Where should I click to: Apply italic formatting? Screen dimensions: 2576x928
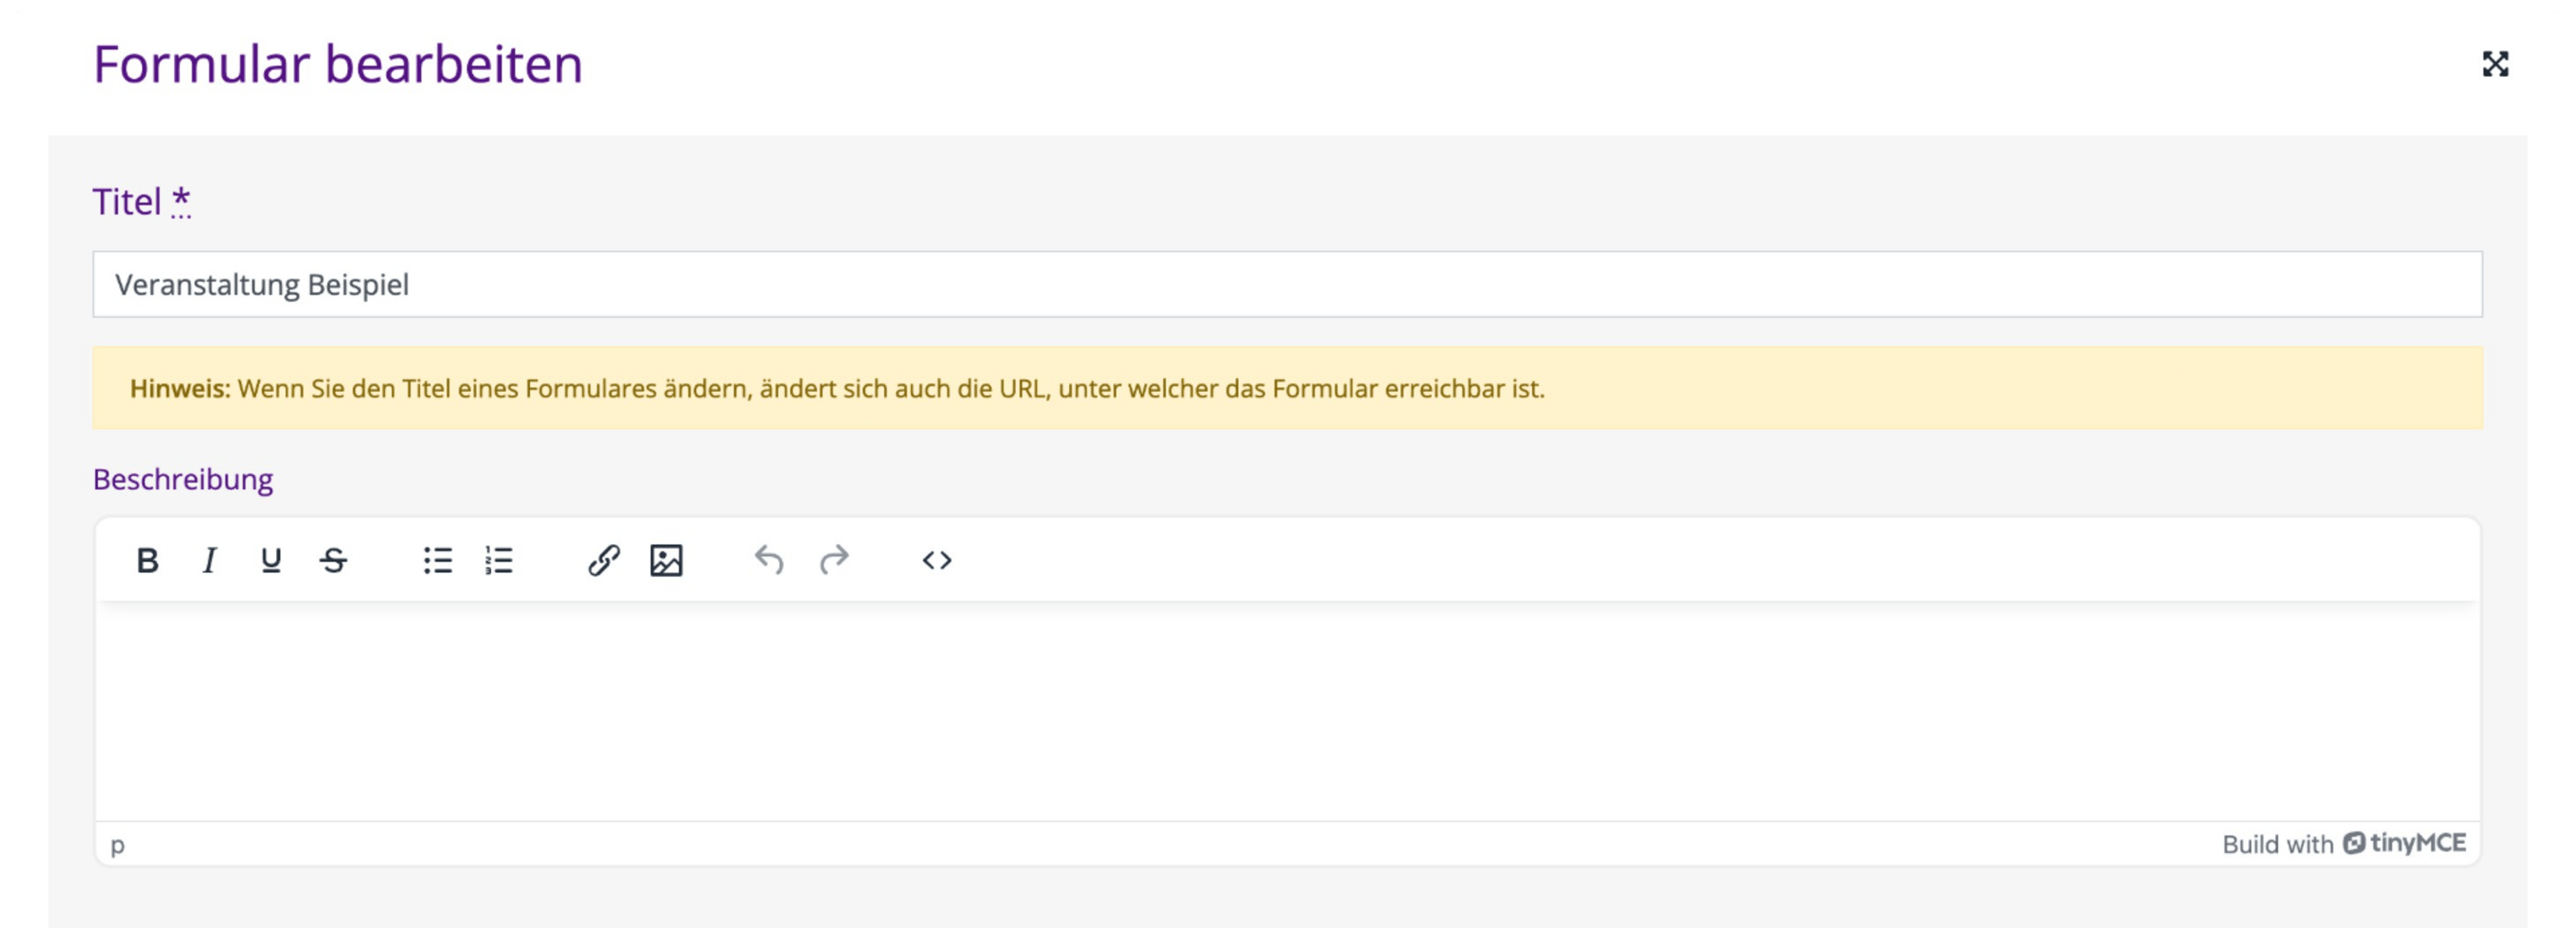[209, 560]
